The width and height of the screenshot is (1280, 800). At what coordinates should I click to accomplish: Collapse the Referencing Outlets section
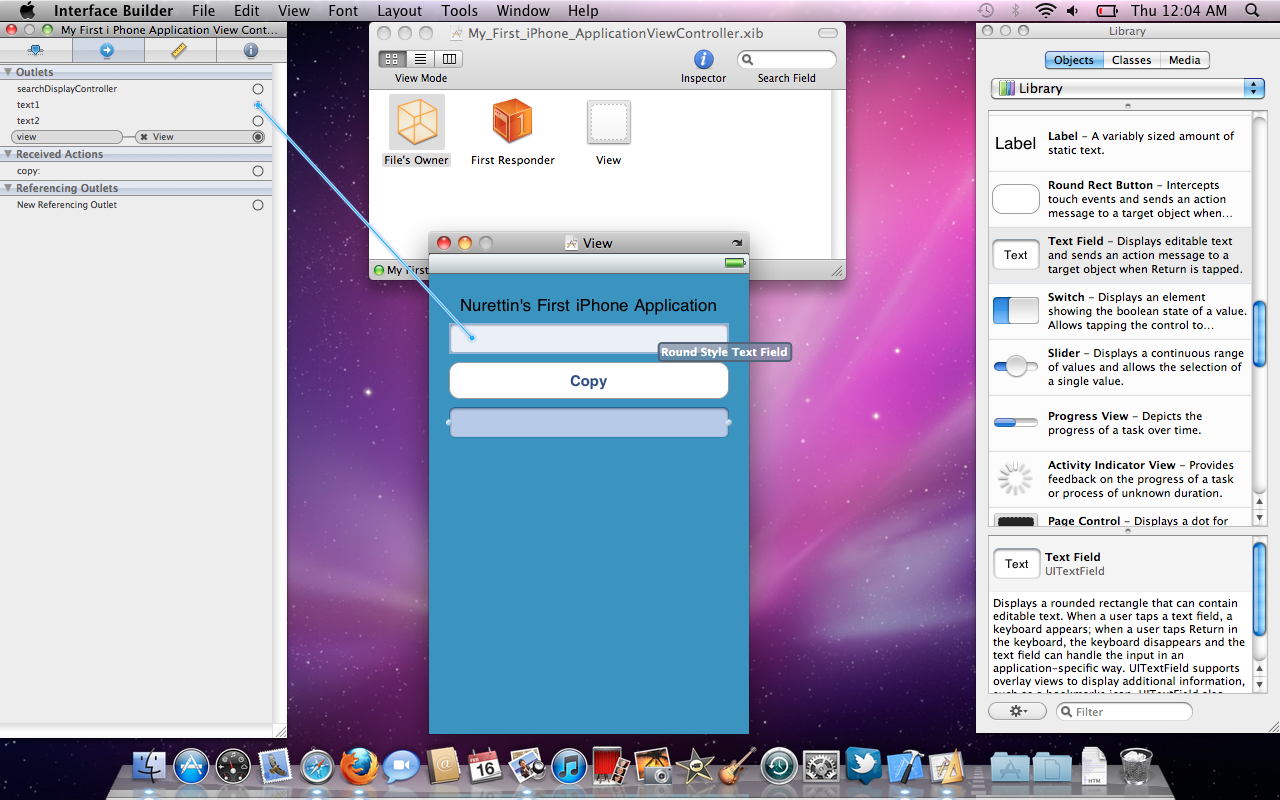click(8, 188)
